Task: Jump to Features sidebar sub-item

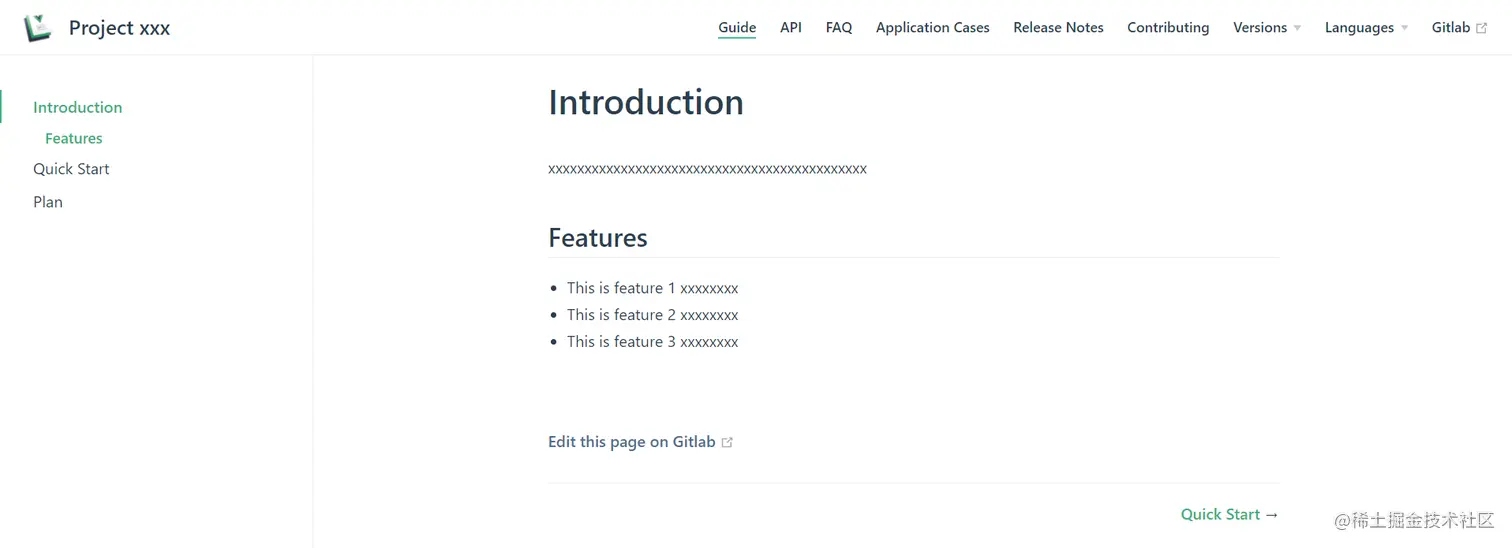Action: pyautogui.click(x=74, y=138)
